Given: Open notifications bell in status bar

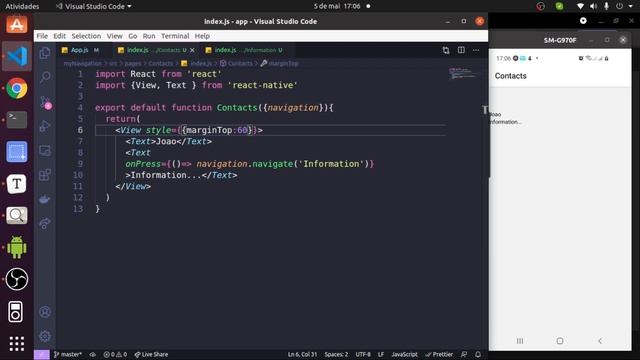Looking at the screenshot, I should point(478,354).
